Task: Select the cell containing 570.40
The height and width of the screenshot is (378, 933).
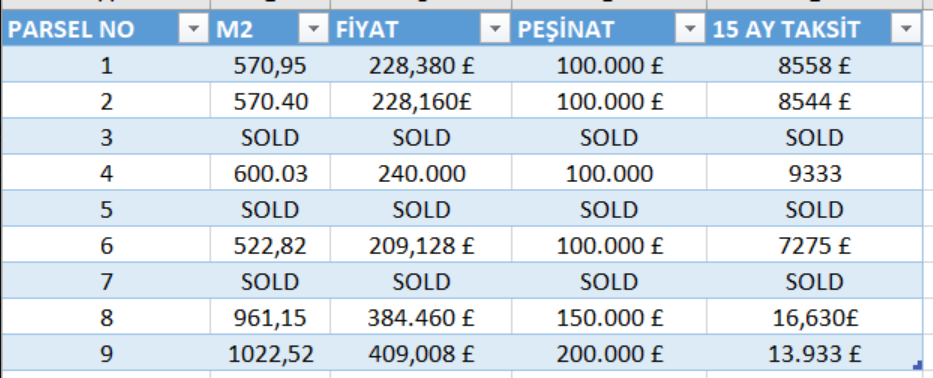Action: [x=270, y=101]
